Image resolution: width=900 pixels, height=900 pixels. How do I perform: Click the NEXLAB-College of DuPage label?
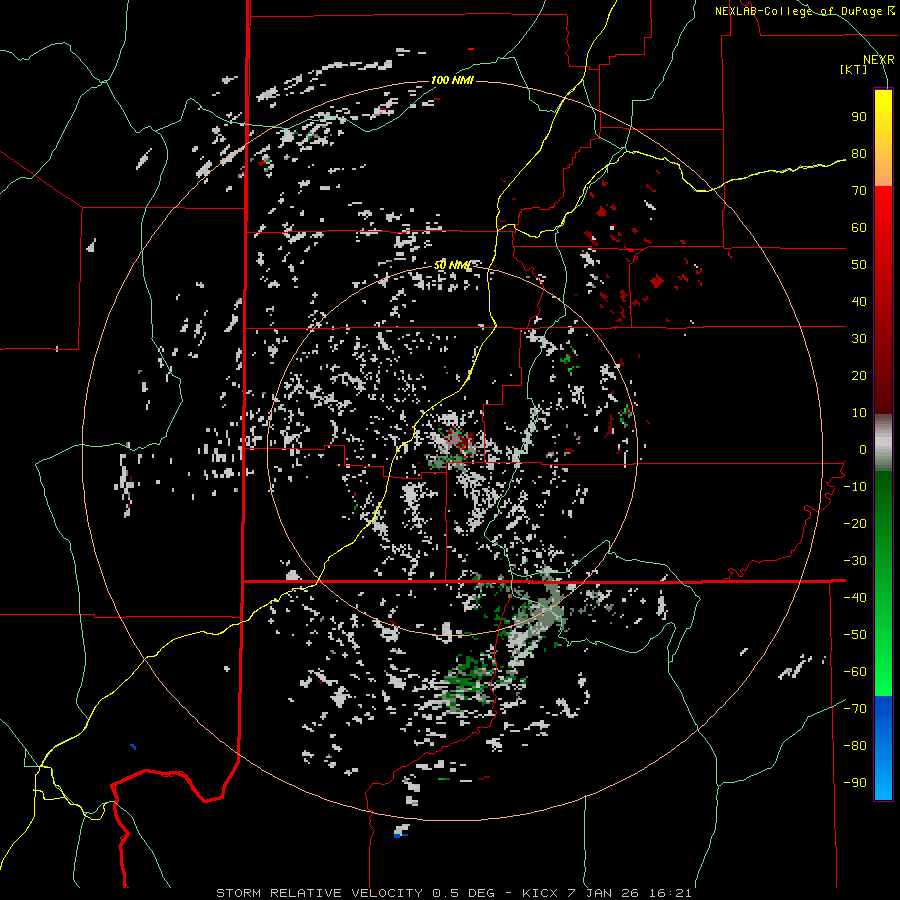point(800,11)
